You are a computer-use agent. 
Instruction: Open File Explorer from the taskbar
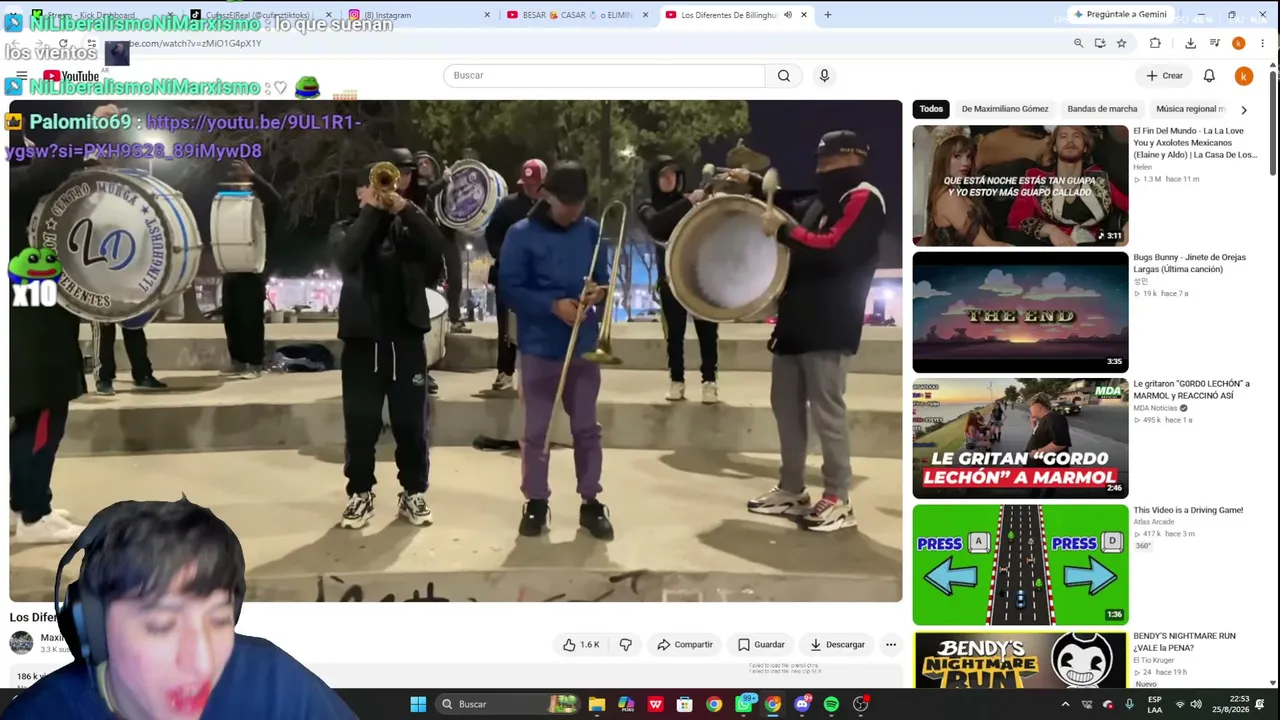[597, 704]
